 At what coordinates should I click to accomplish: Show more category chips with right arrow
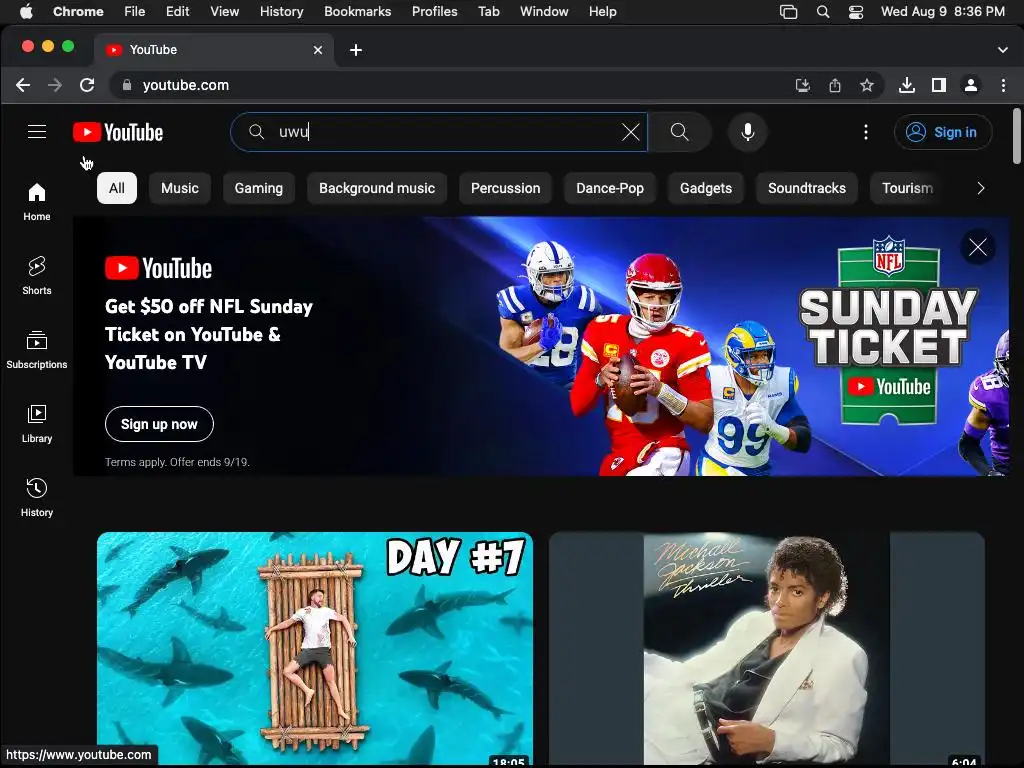[x=980, y=188]
